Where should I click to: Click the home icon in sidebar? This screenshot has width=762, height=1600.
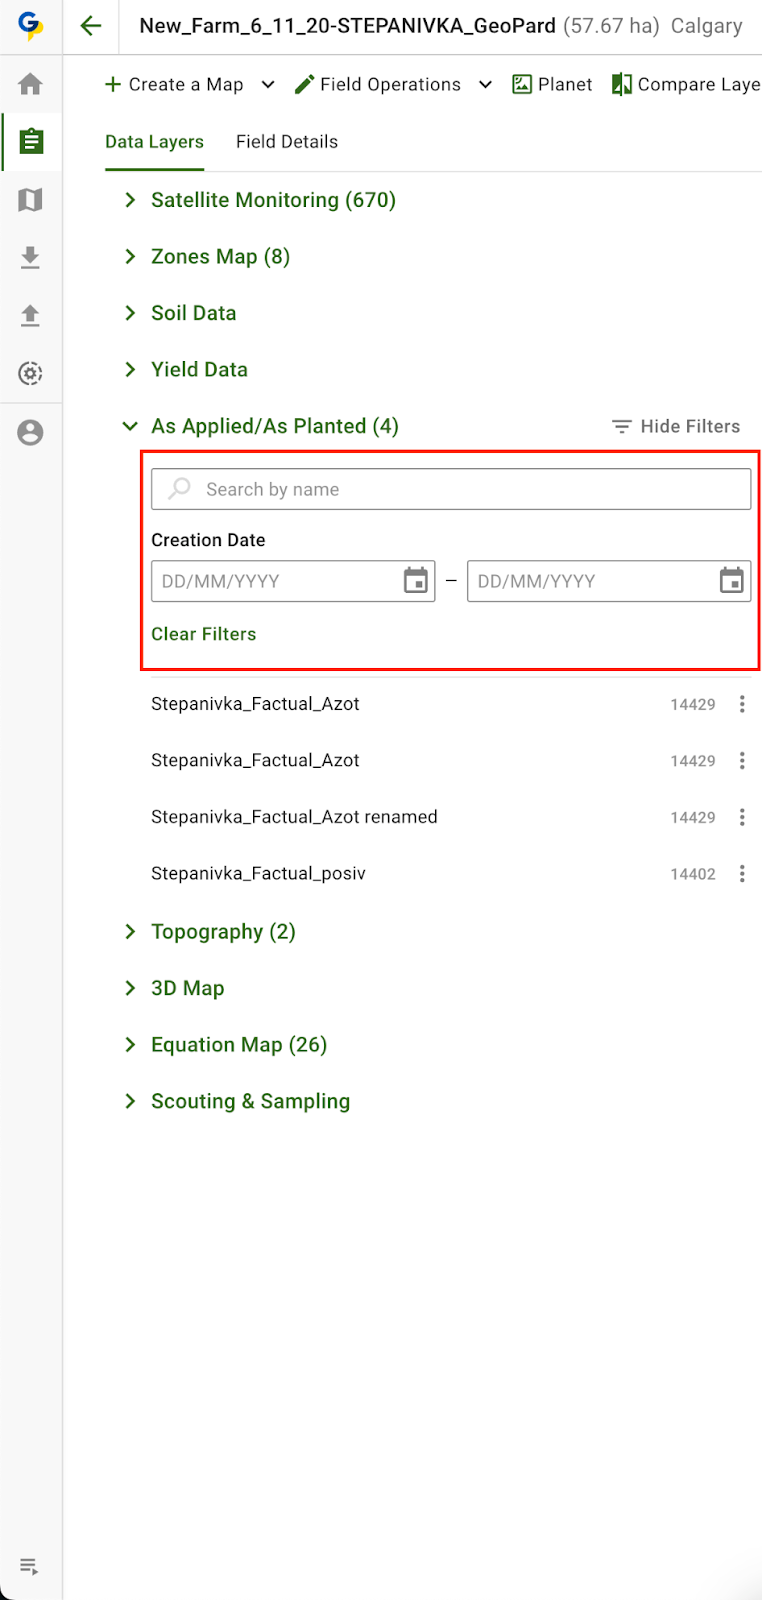pos(31,84)
